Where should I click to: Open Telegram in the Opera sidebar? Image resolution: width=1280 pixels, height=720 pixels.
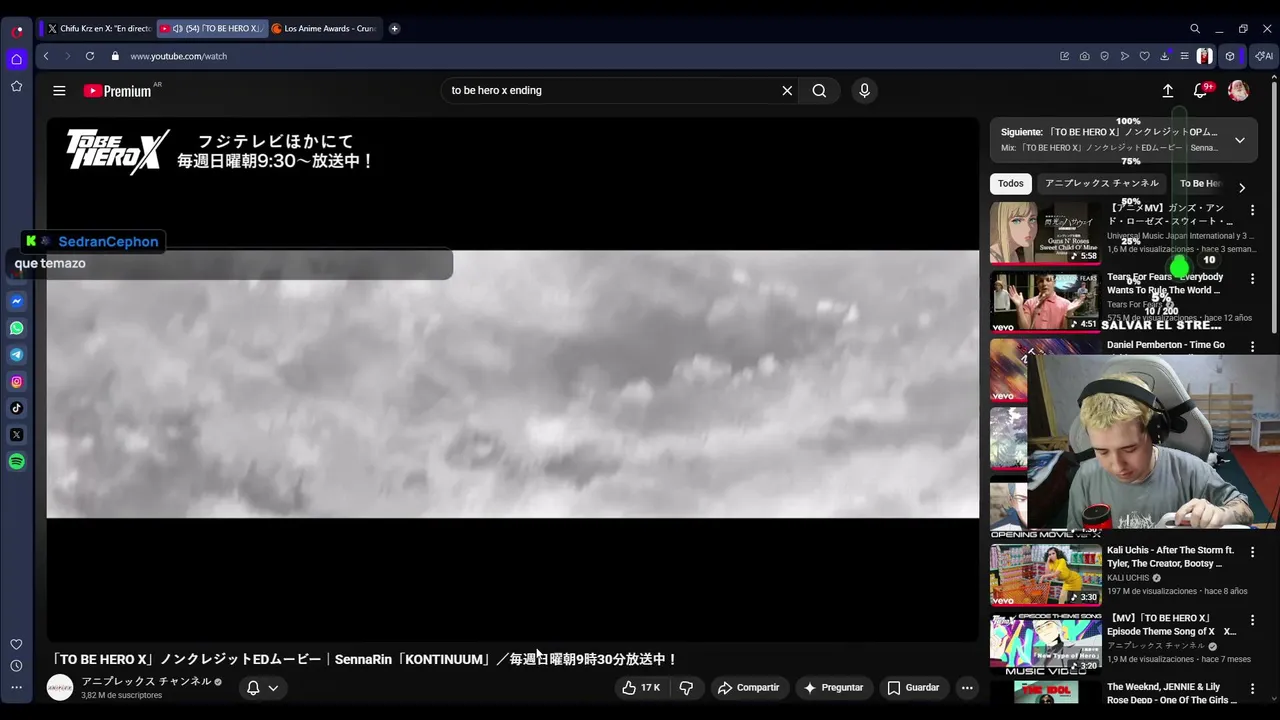(x=17, y=355)
